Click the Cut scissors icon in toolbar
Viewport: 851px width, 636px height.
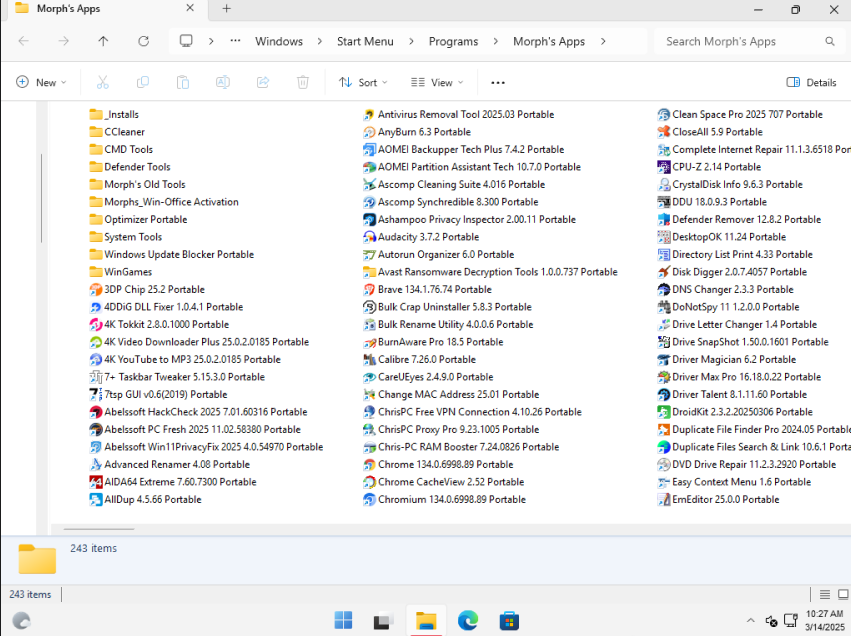pyautogui.click(x=103, y=82)
